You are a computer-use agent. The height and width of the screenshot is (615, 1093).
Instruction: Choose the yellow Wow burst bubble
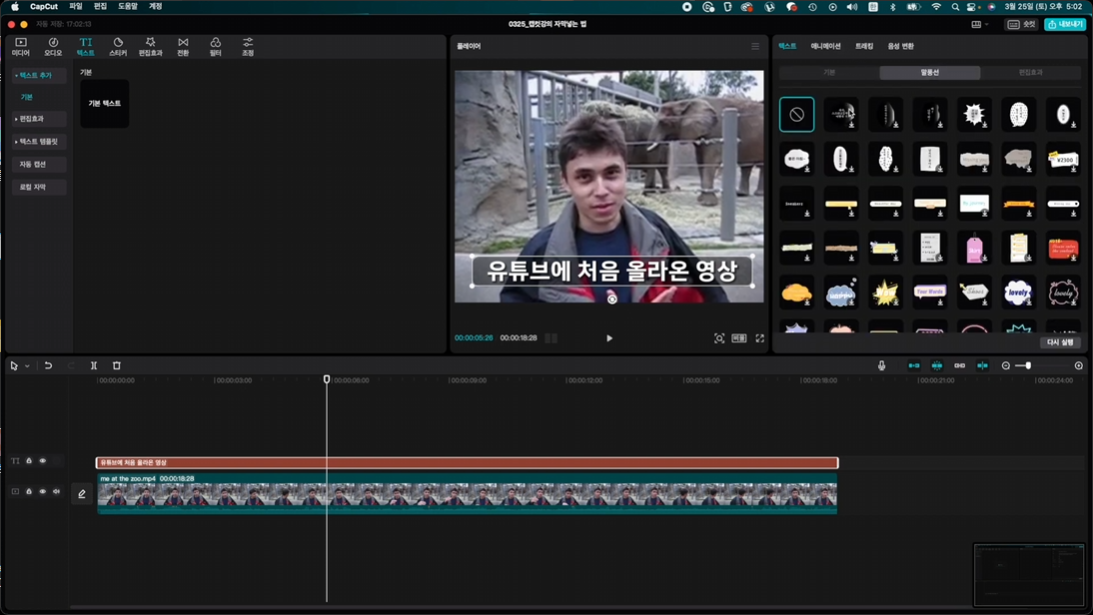pos(885,293)
